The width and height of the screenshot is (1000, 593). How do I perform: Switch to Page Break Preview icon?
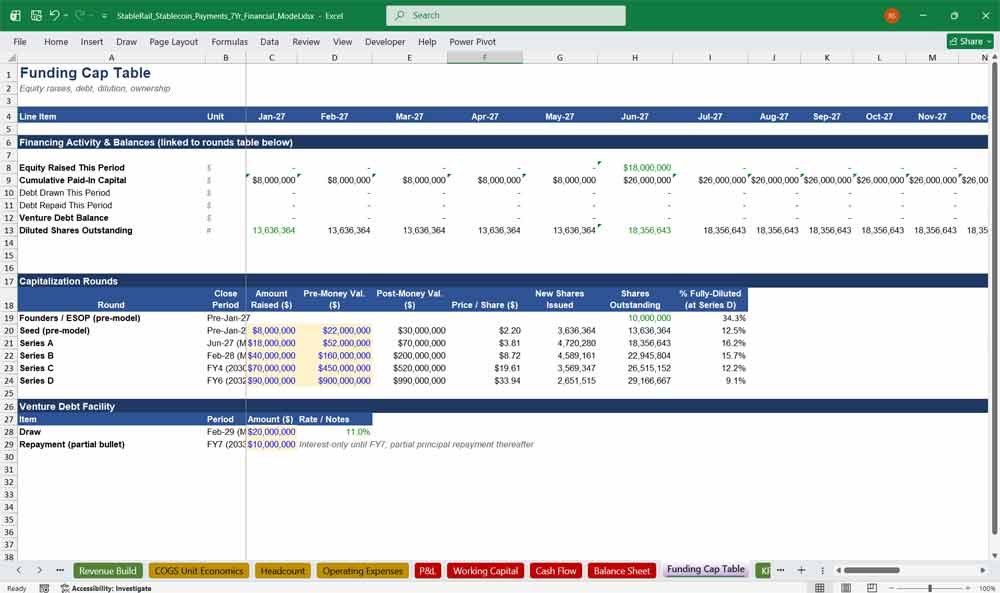pyautogui.click(x=872, y=587)
